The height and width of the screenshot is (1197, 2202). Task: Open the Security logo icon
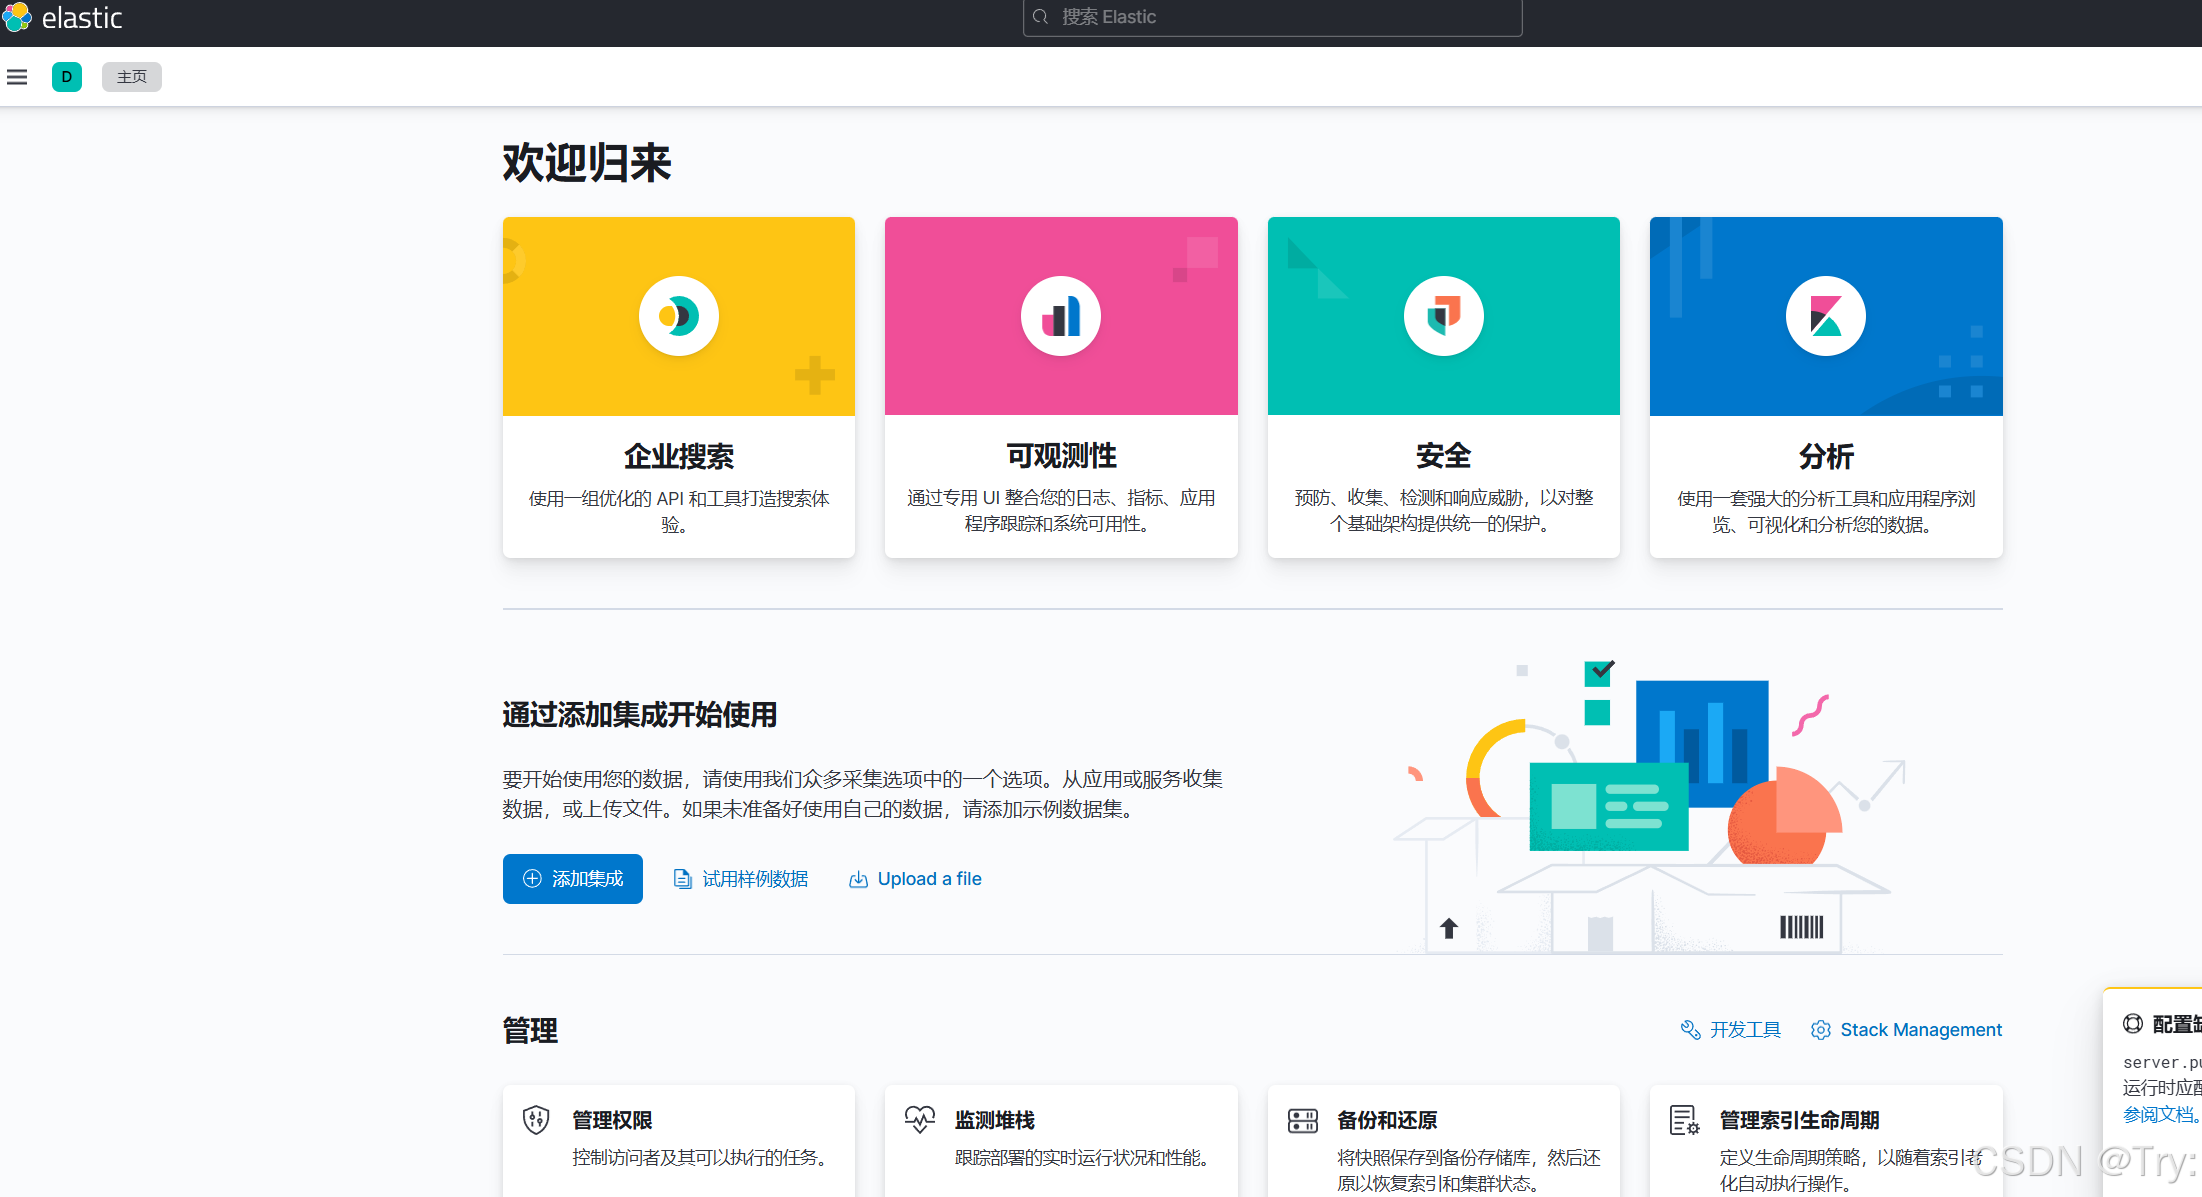click(1444, 316)
